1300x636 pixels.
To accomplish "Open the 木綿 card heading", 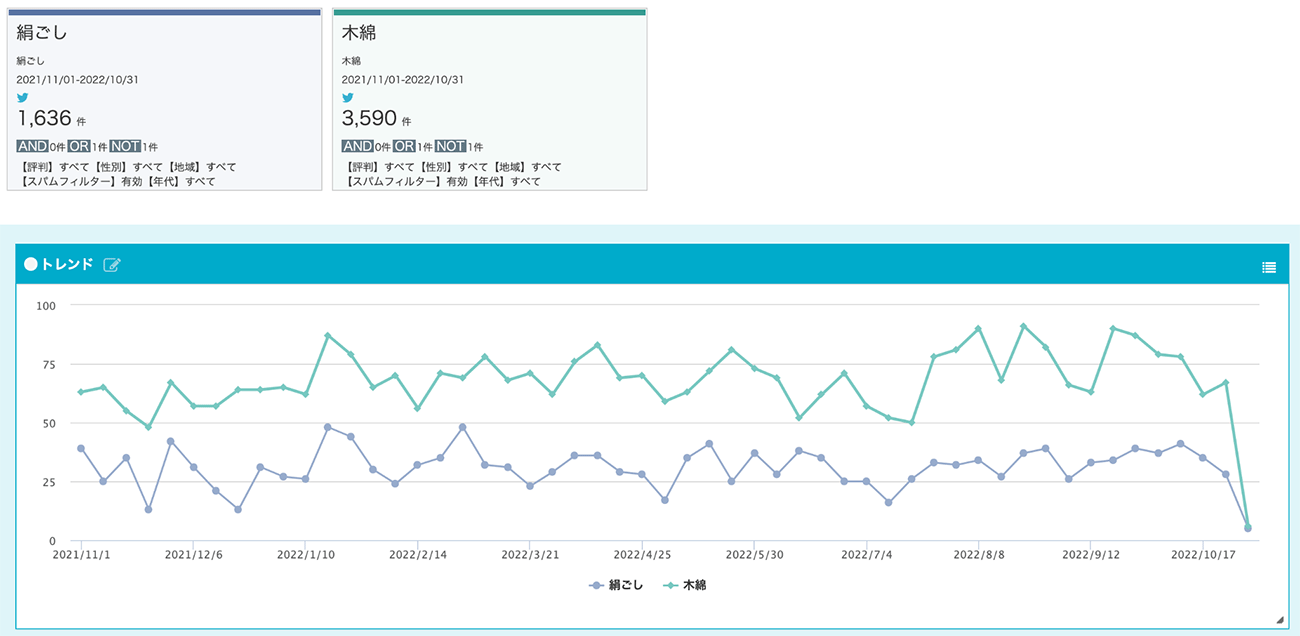I will [x=359, y=33].
